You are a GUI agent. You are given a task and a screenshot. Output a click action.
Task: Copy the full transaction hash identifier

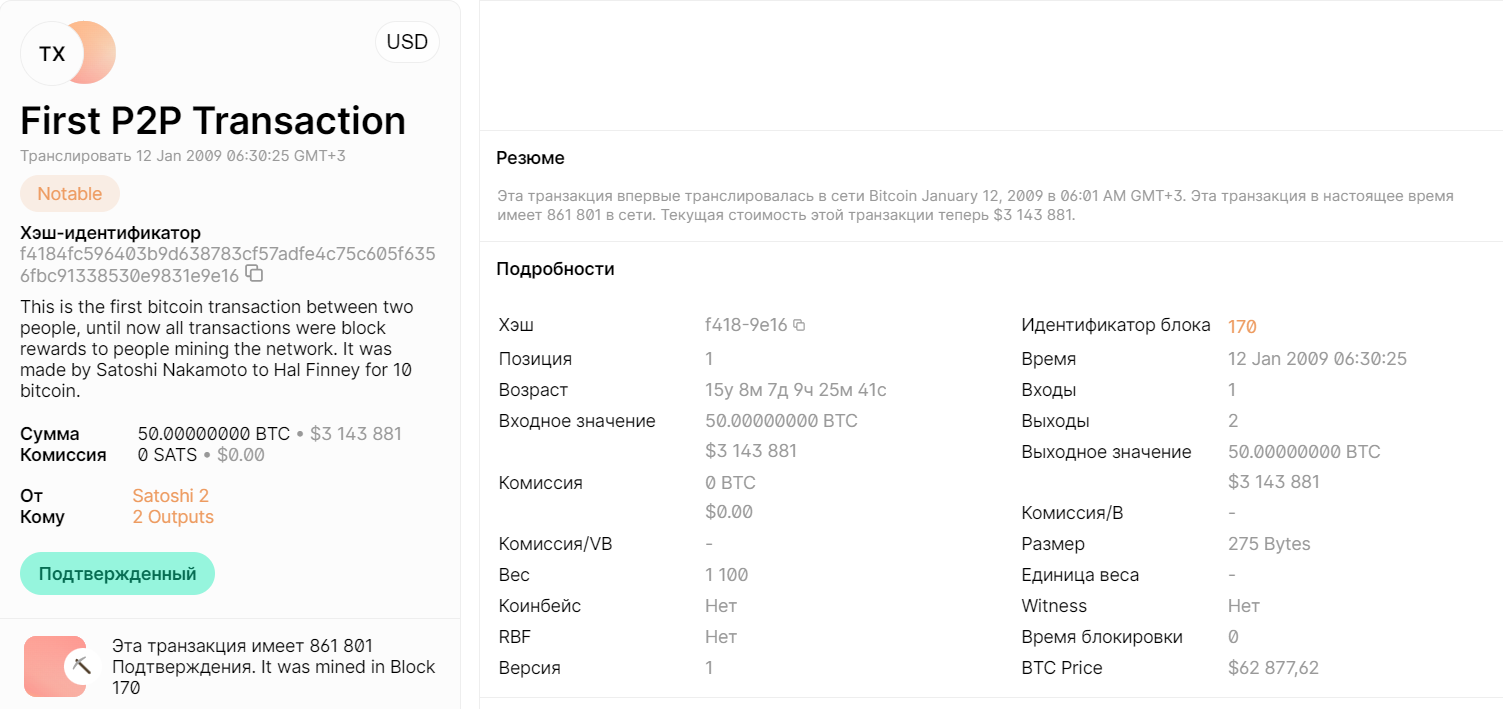pyautogui.click(x=254, y=274)
